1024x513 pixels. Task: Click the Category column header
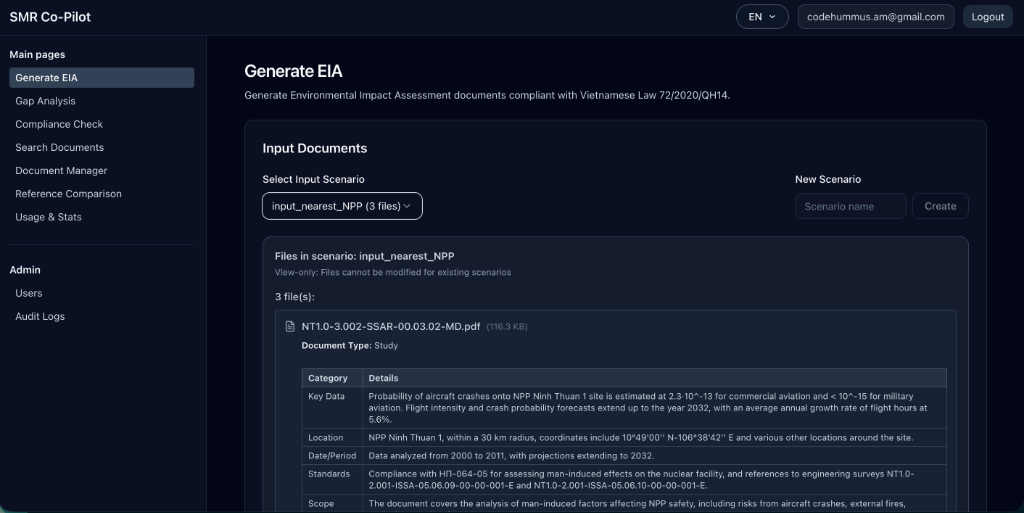pyautogui.click(x=332, y=378)
